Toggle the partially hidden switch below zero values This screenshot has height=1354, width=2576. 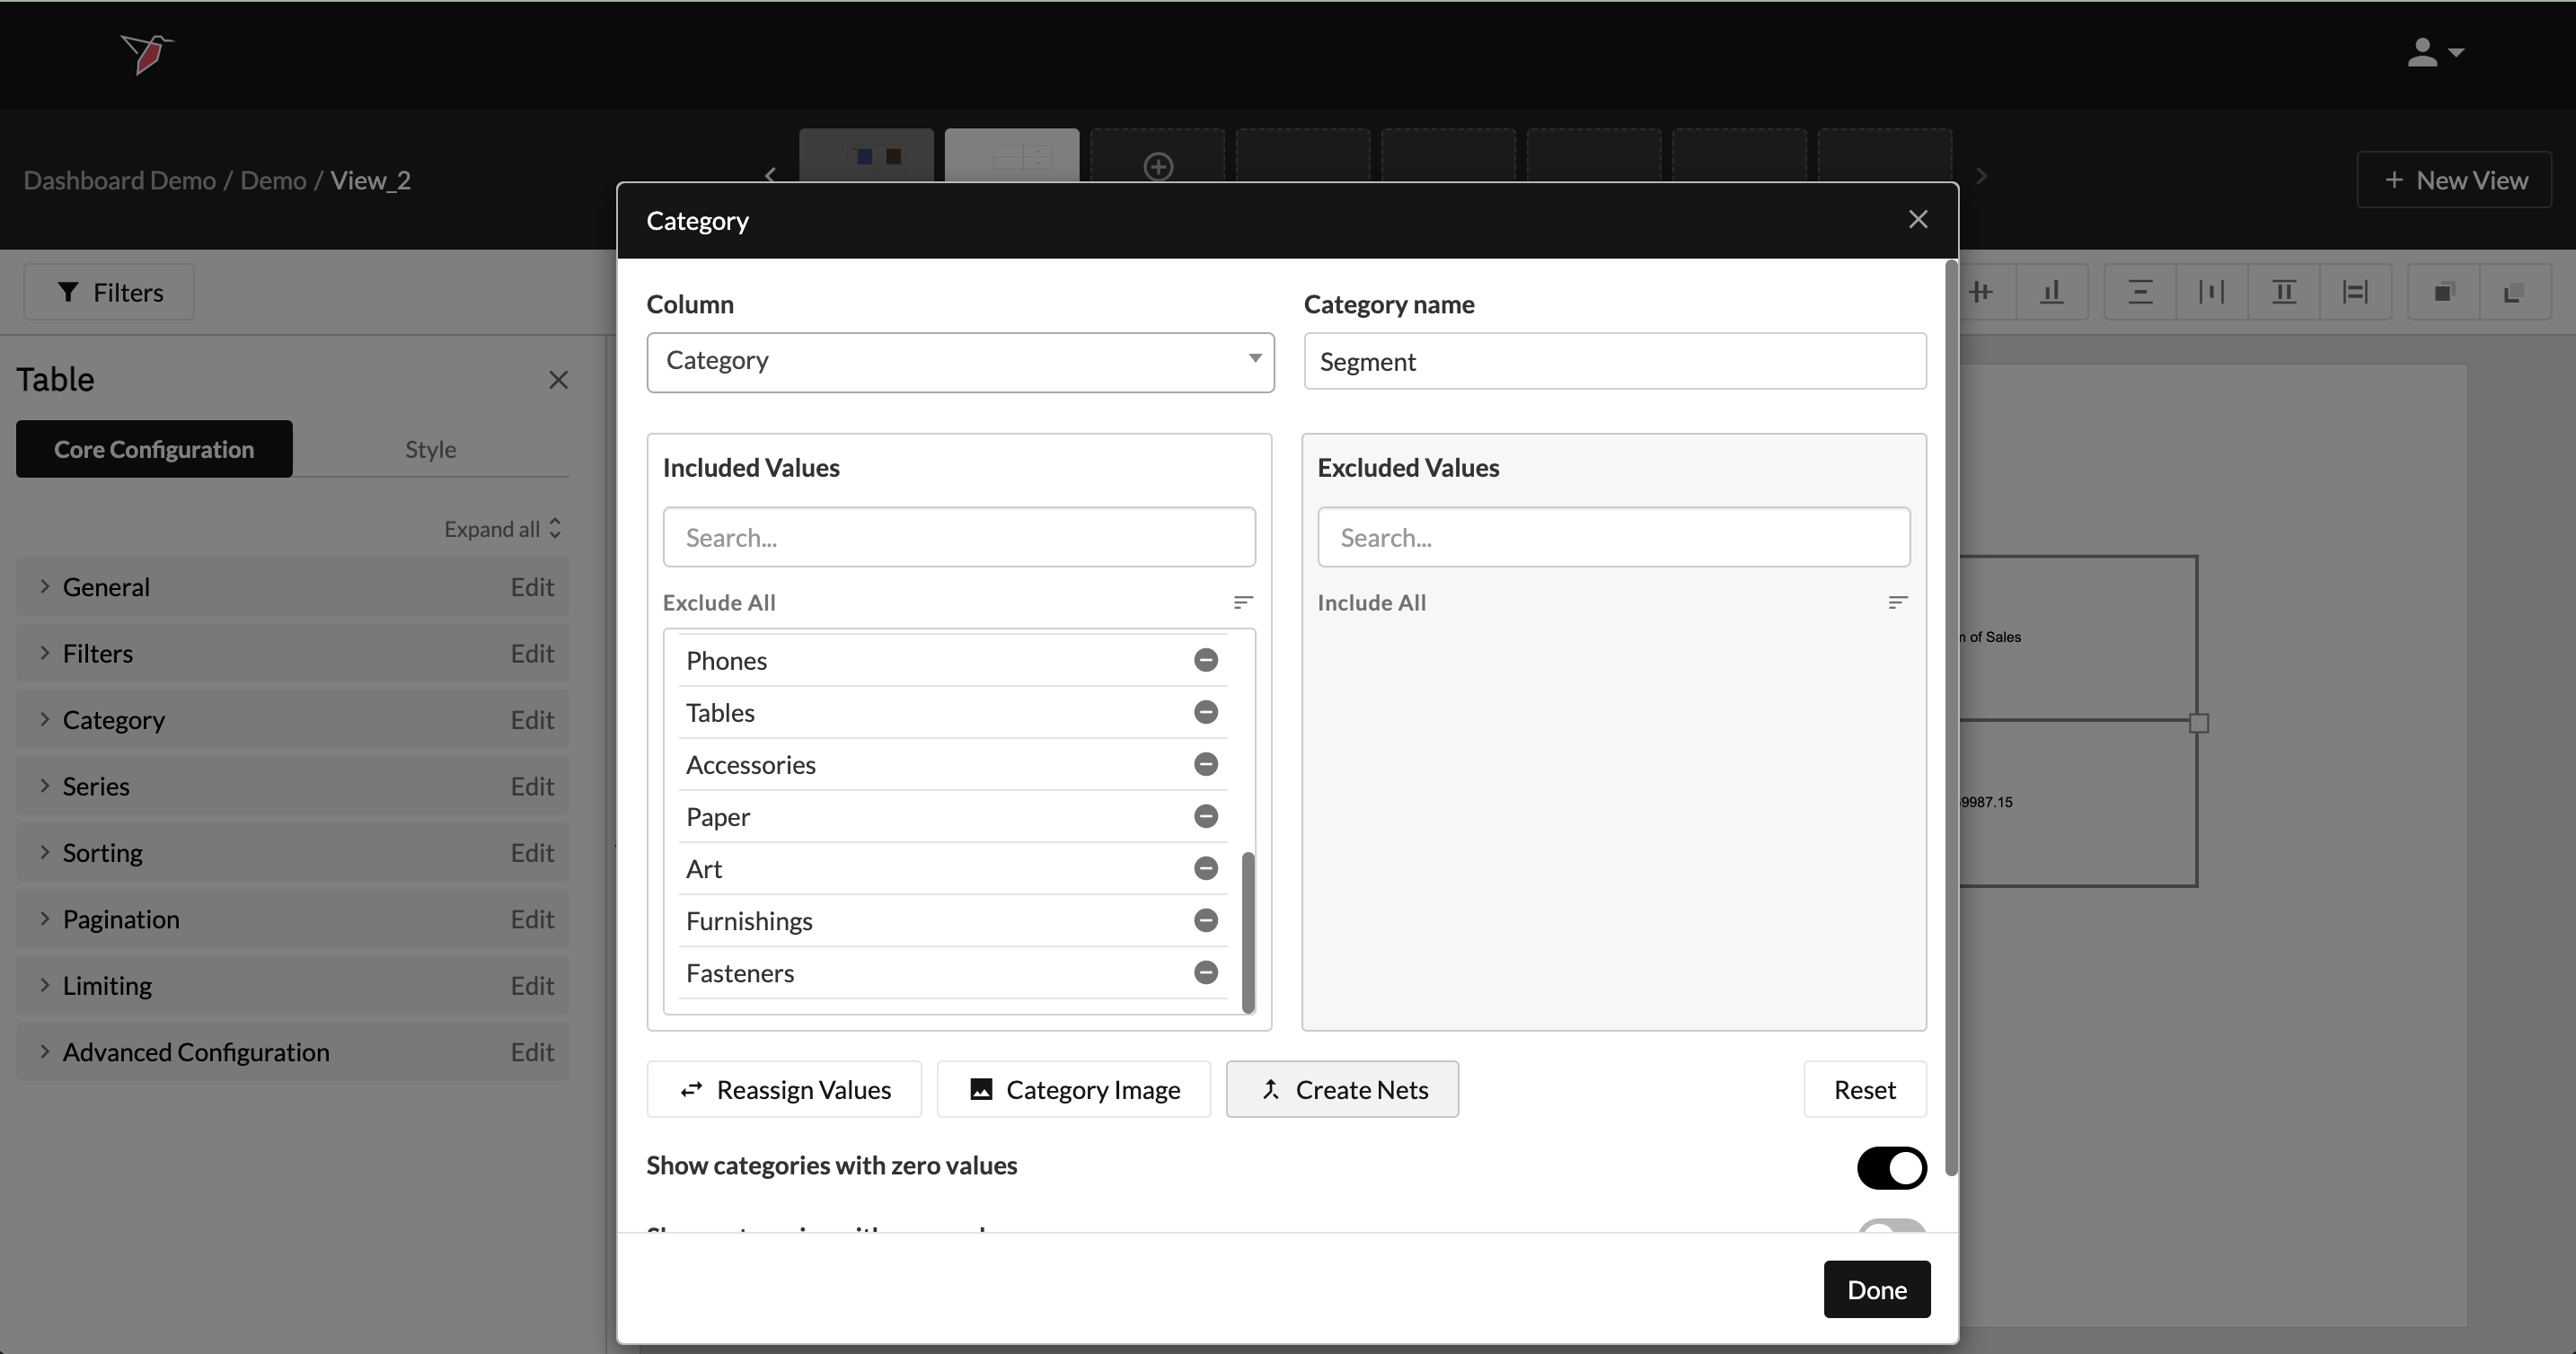point(1890,1227)
